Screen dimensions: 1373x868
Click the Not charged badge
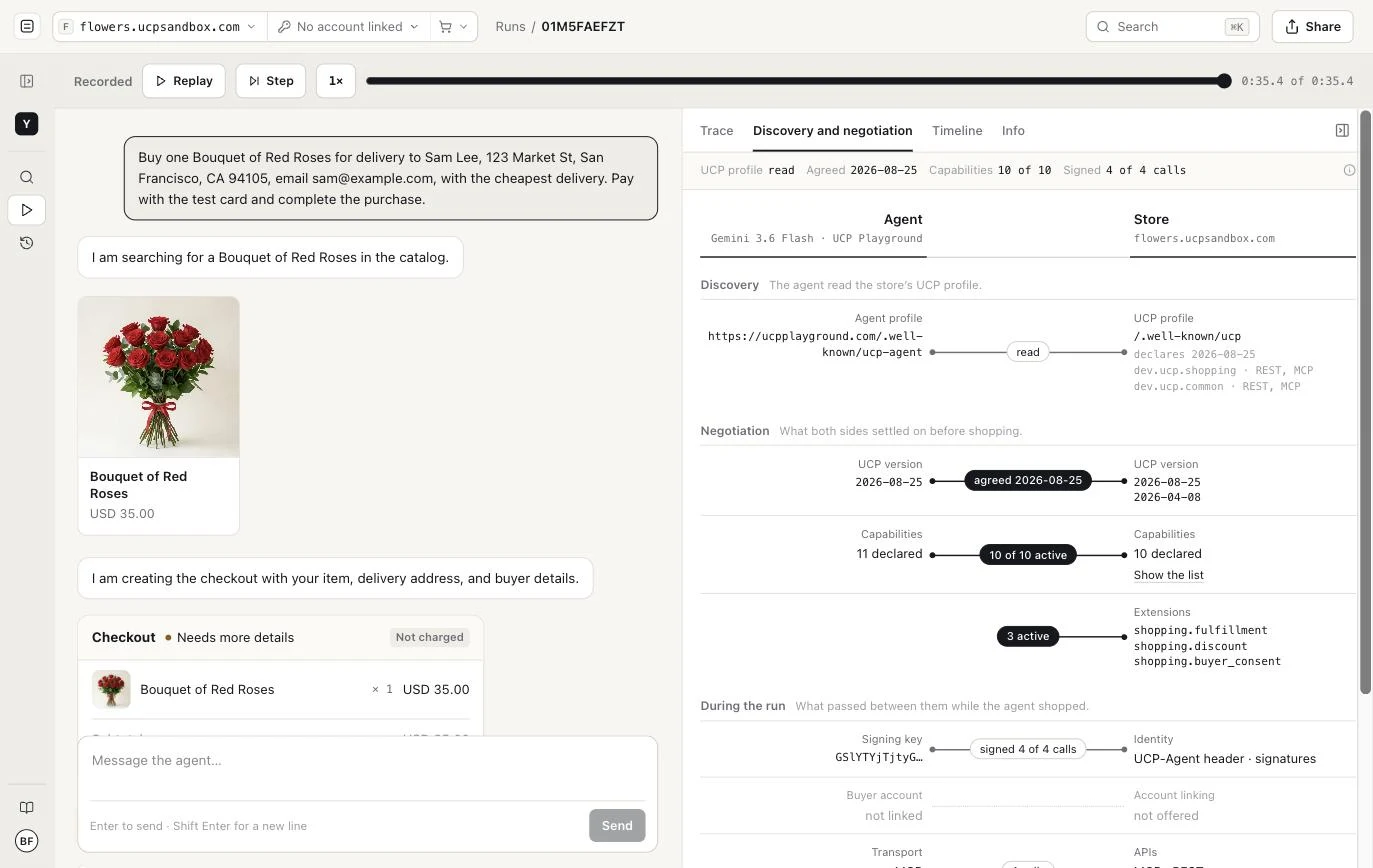tap(430, 637)
